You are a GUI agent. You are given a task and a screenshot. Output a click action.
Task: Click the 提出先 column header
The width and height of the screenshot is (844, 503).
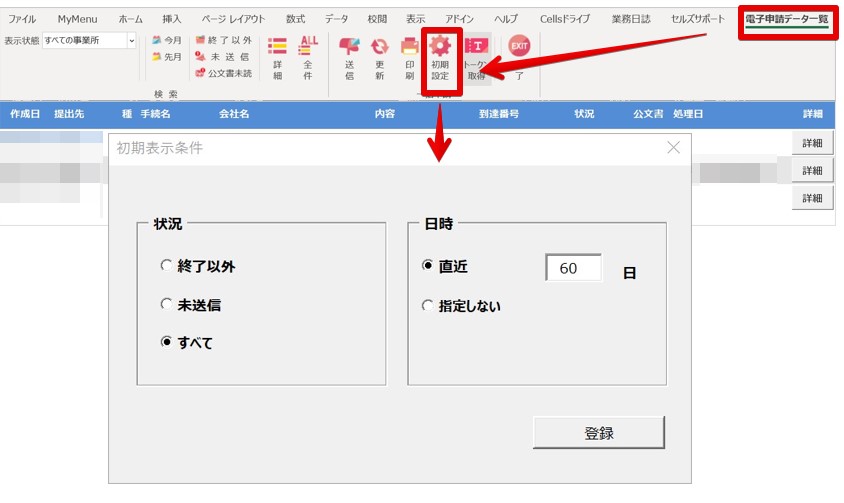click(x=69, y=114)
